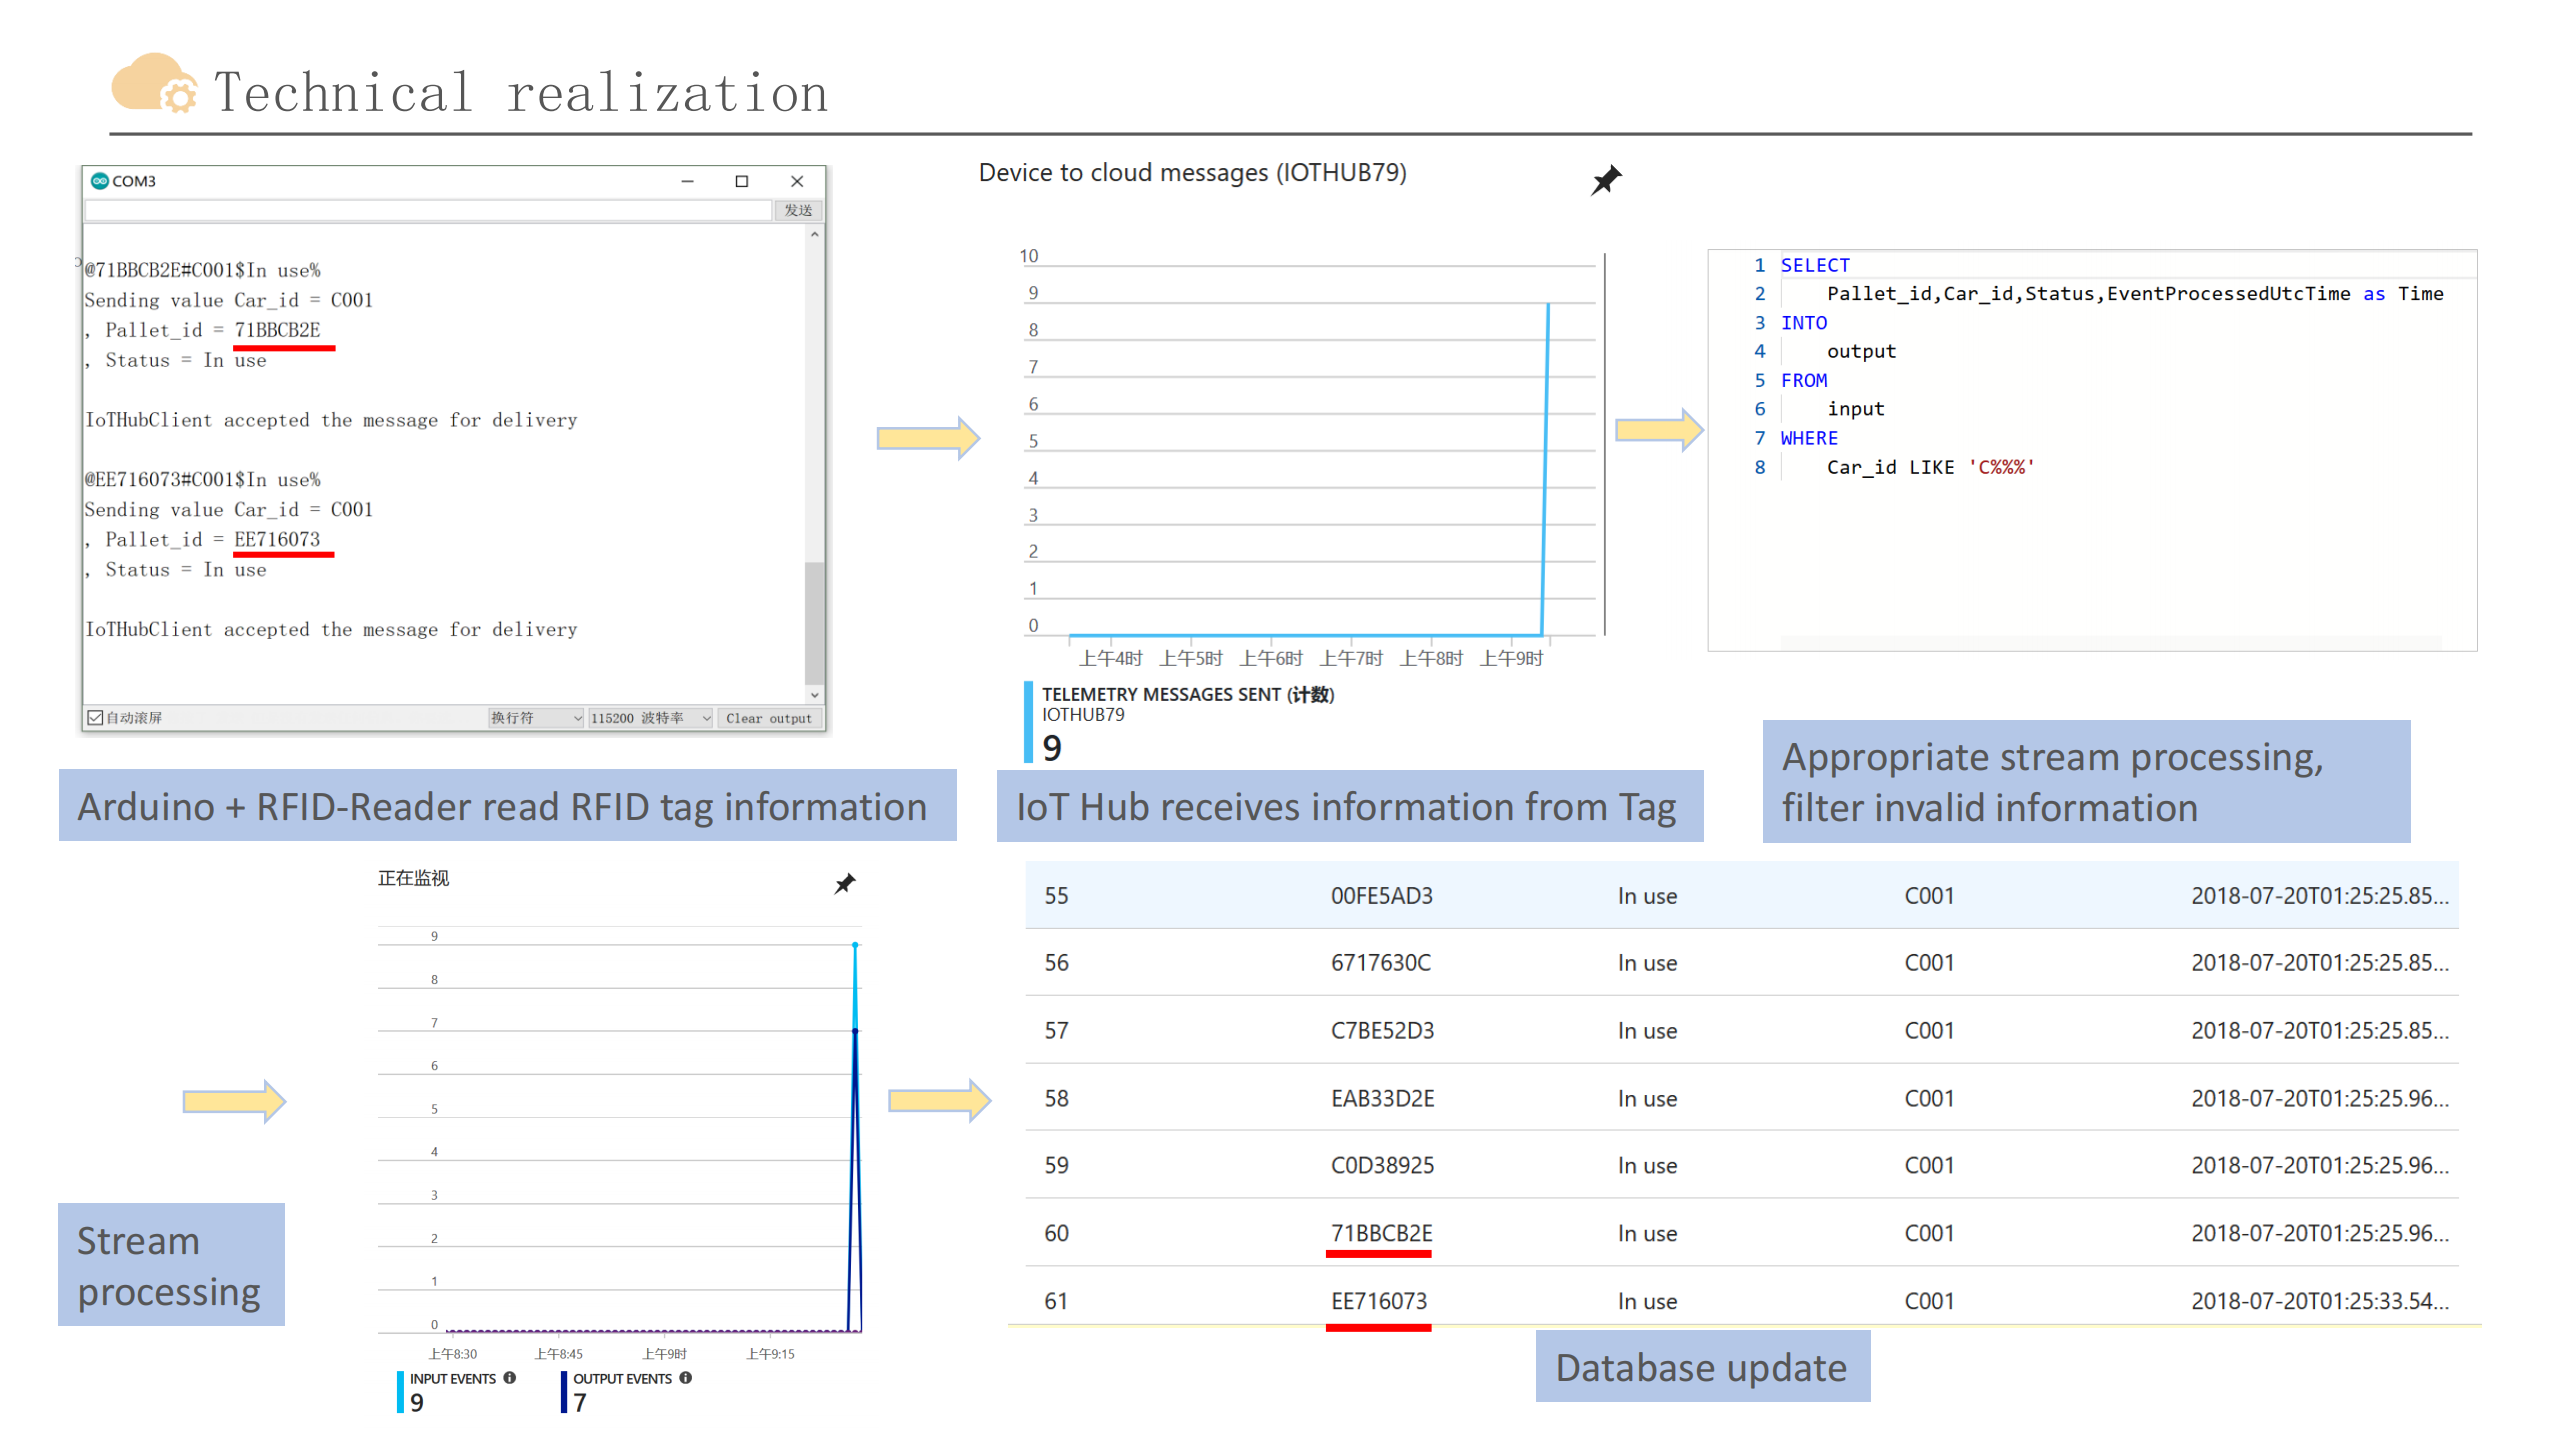Click the TELEMETRY MESSAGES SENT blue legend swatch
The width and height of the screenshot is (2560, 1440).
[1028, 722]
